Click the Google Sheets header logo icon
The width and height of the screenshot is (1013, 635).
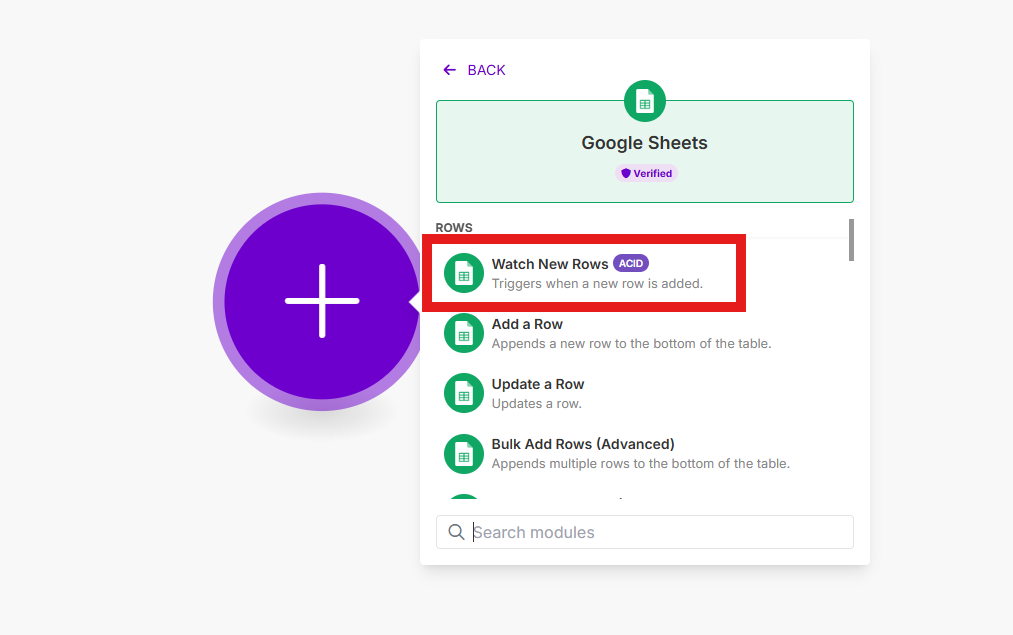point(645,101)
